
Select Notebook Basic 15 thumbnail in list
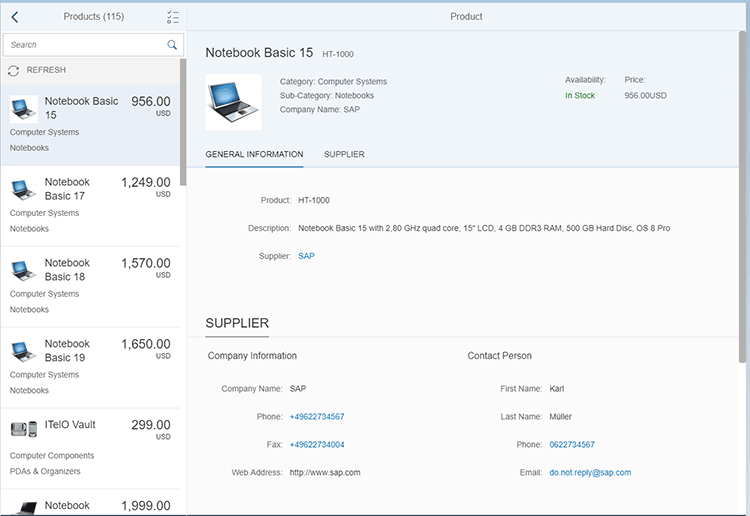click(x=23, y=109)
